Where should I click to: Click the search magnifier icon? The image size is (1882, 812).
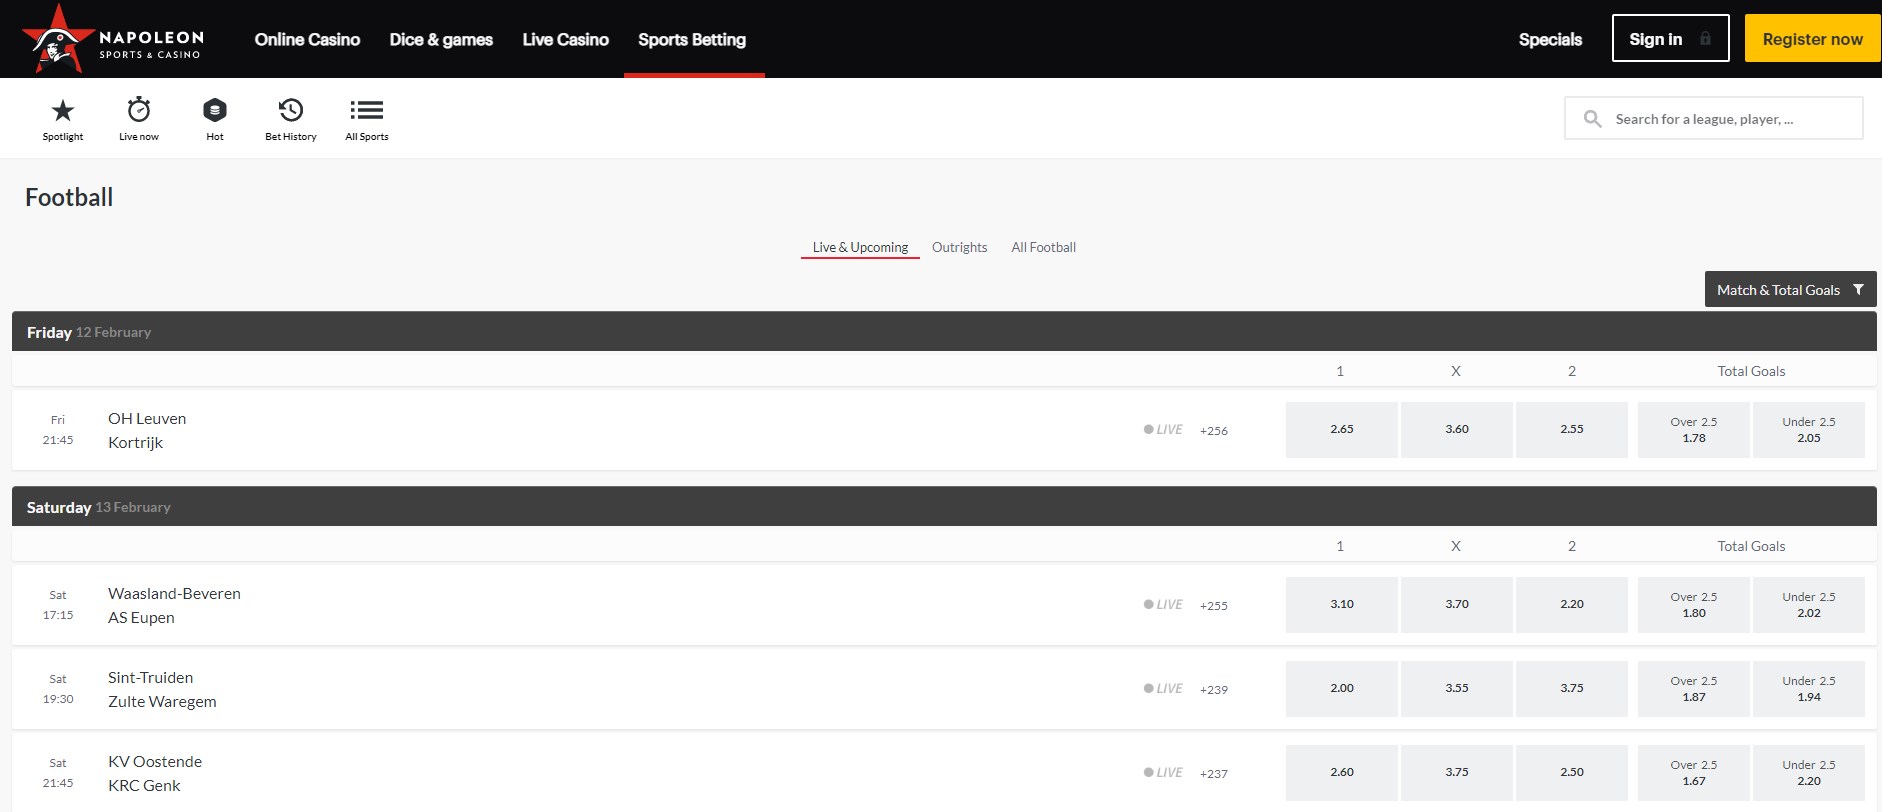(x=1593, y=119)
